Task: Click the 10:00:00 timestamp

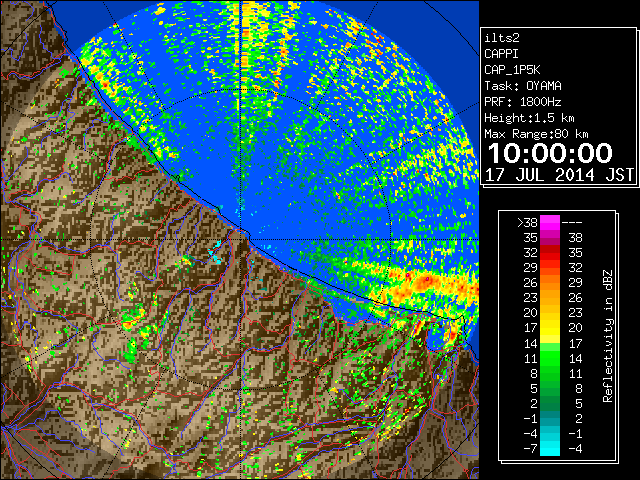Action: coord(550,153)
